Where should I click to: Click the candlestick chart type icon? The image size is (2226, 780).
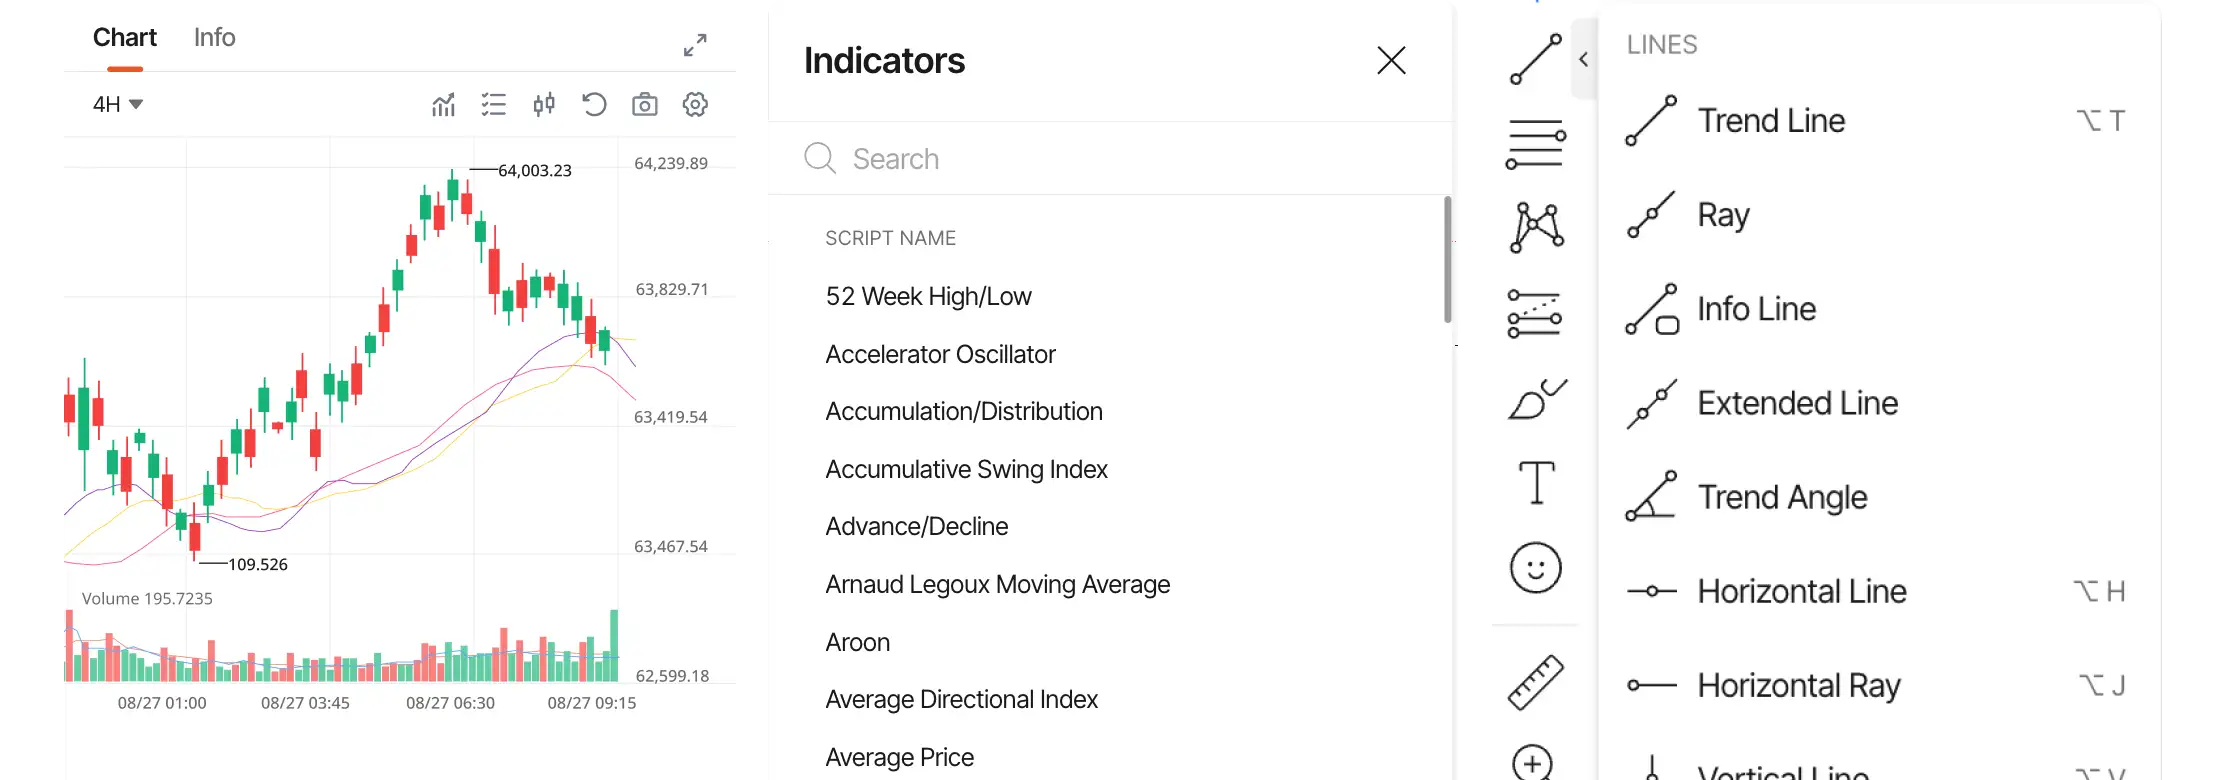pos(544,104)
